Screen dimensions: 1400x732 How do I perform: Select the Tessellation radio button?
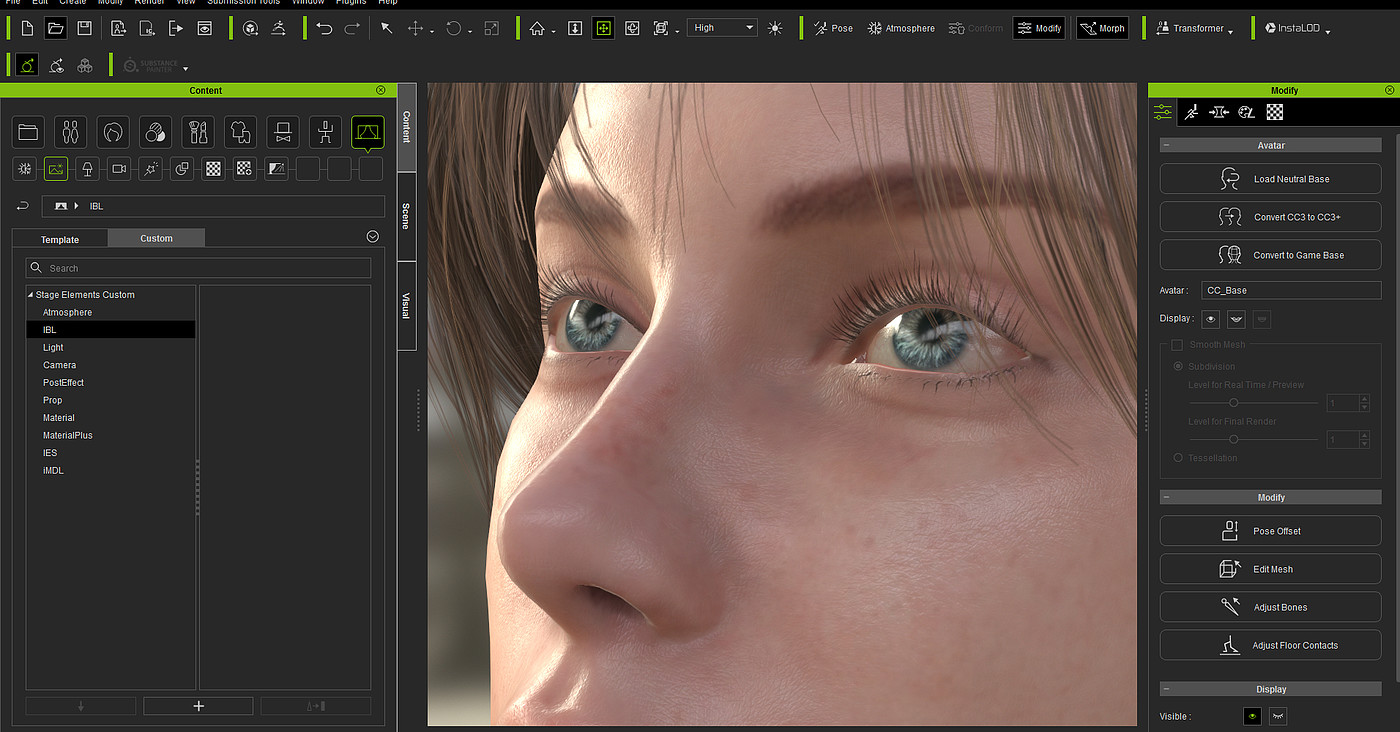pyautogui.click(x=1178, y=458)
